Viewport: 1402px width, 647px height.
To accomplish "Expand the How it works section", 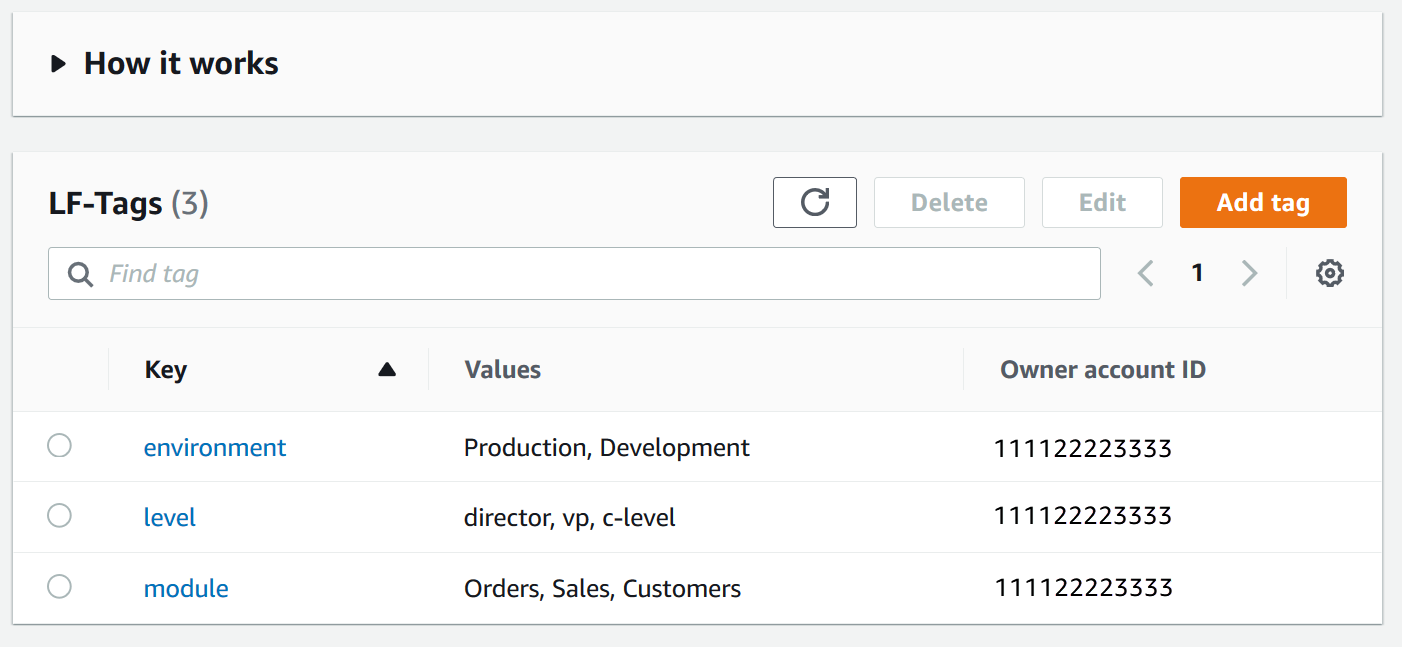I will [59, 64].
